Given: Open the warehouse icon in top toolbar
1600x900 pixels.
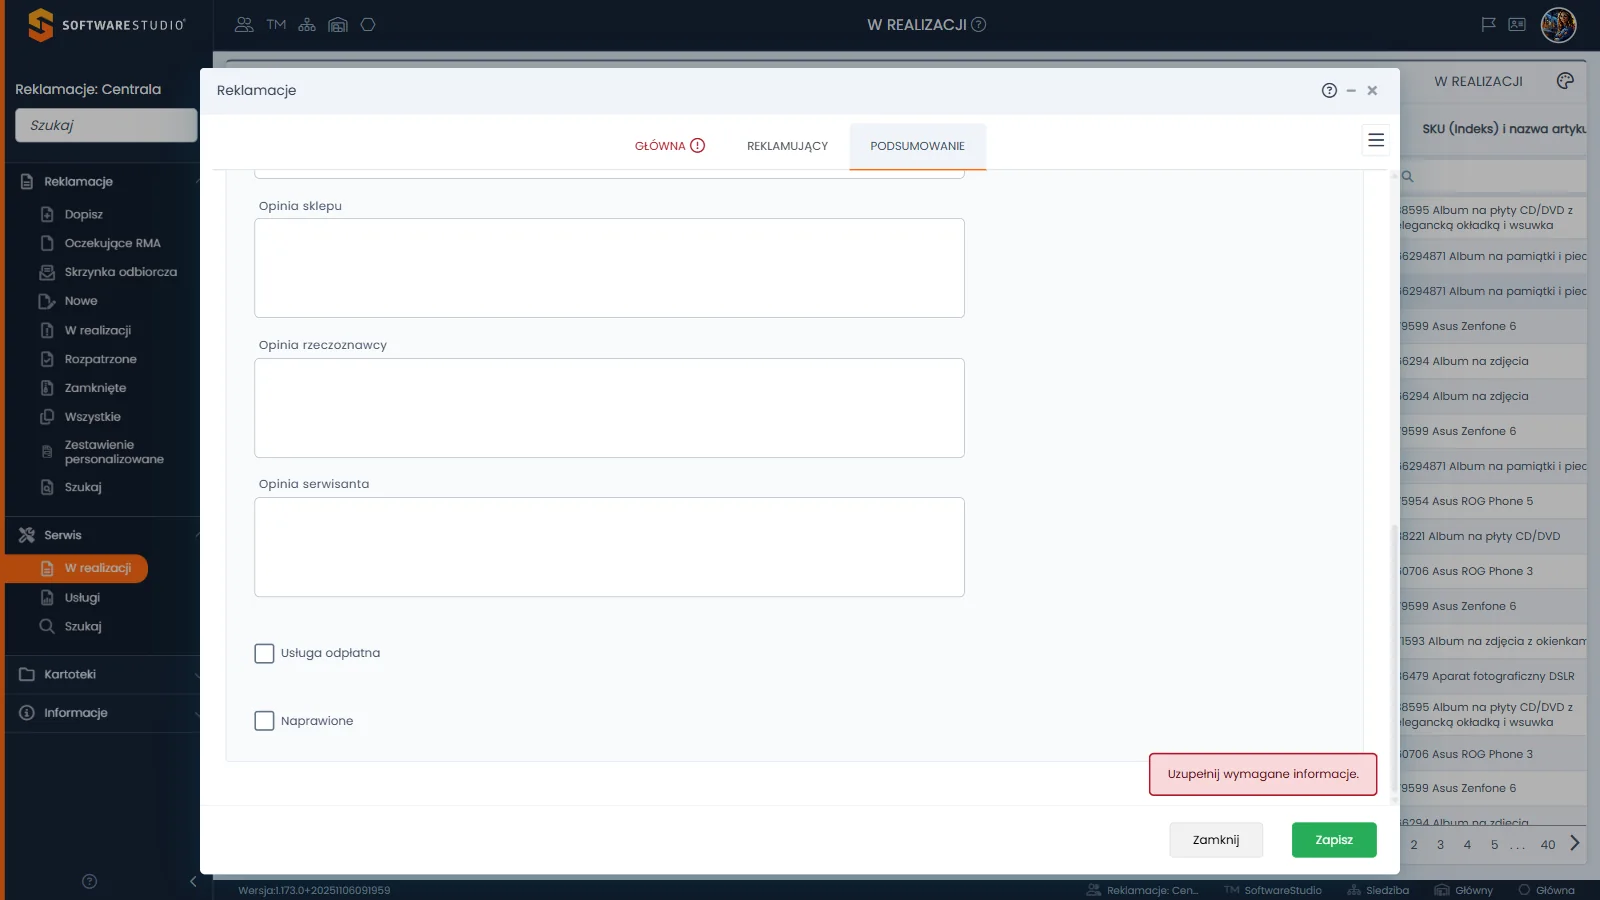Looking at the screenshot, I should [338, 25].
